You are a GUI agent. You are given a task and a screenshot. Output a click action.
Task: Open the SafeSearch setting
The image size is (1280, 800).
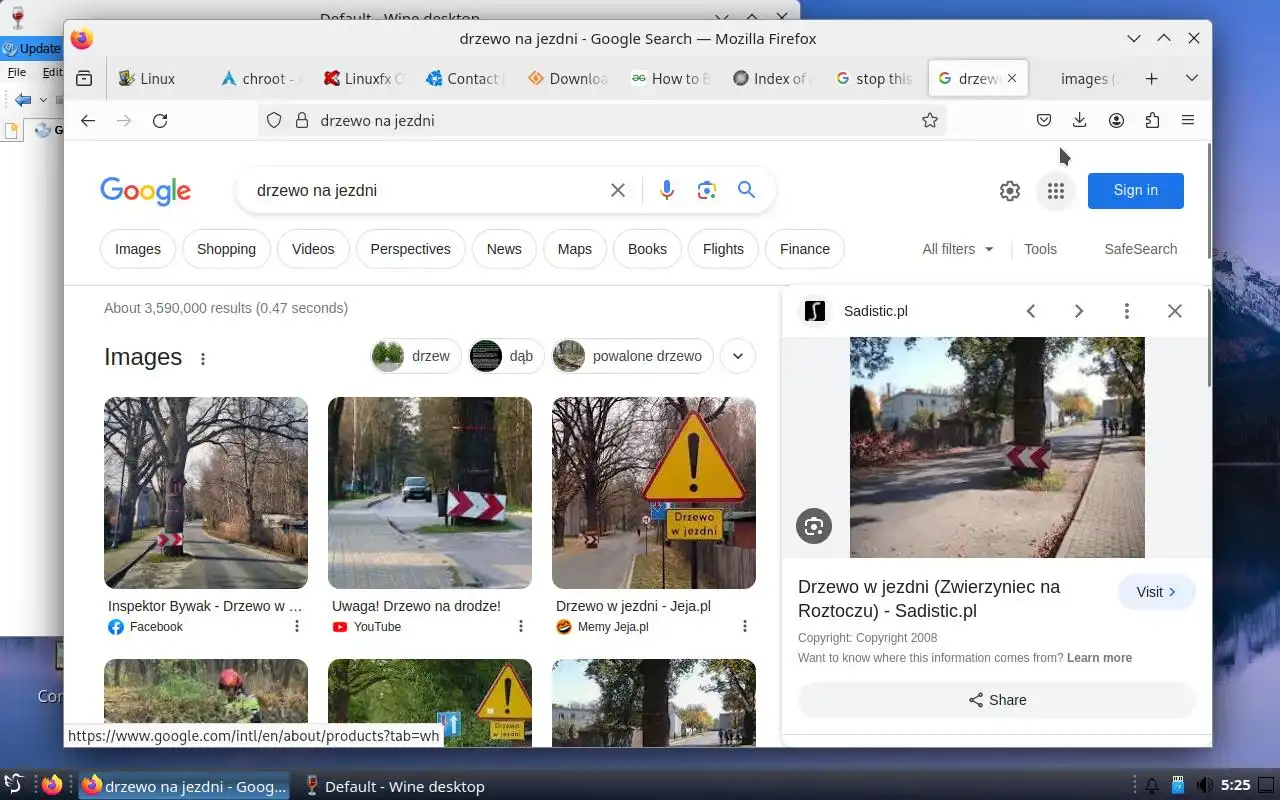point(1140,249)
